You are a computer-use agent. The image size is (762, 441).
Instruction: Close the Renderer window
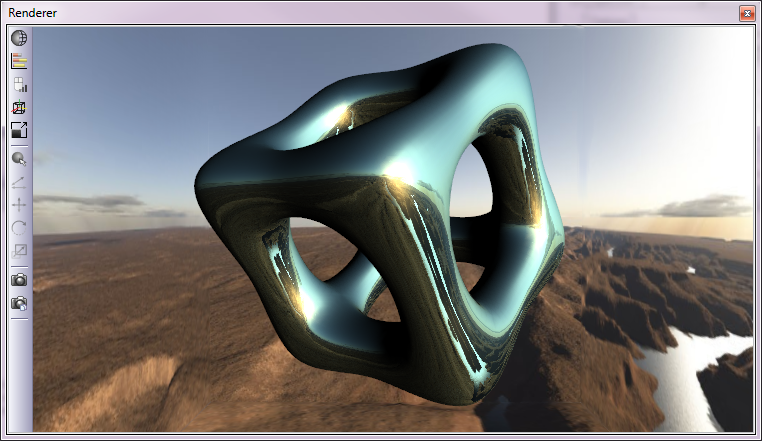coord(746,13)
